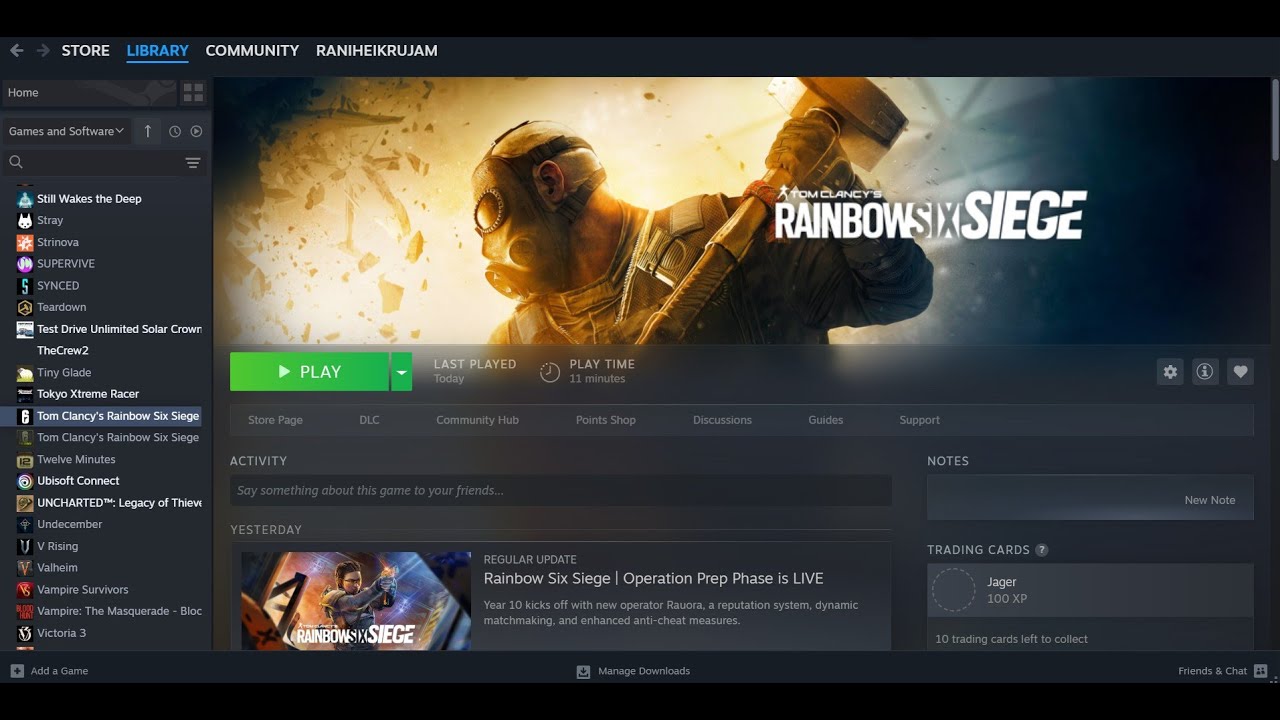Open the Community Hub tab
The width and height of the screenshot is (1280, 720).
477,420
